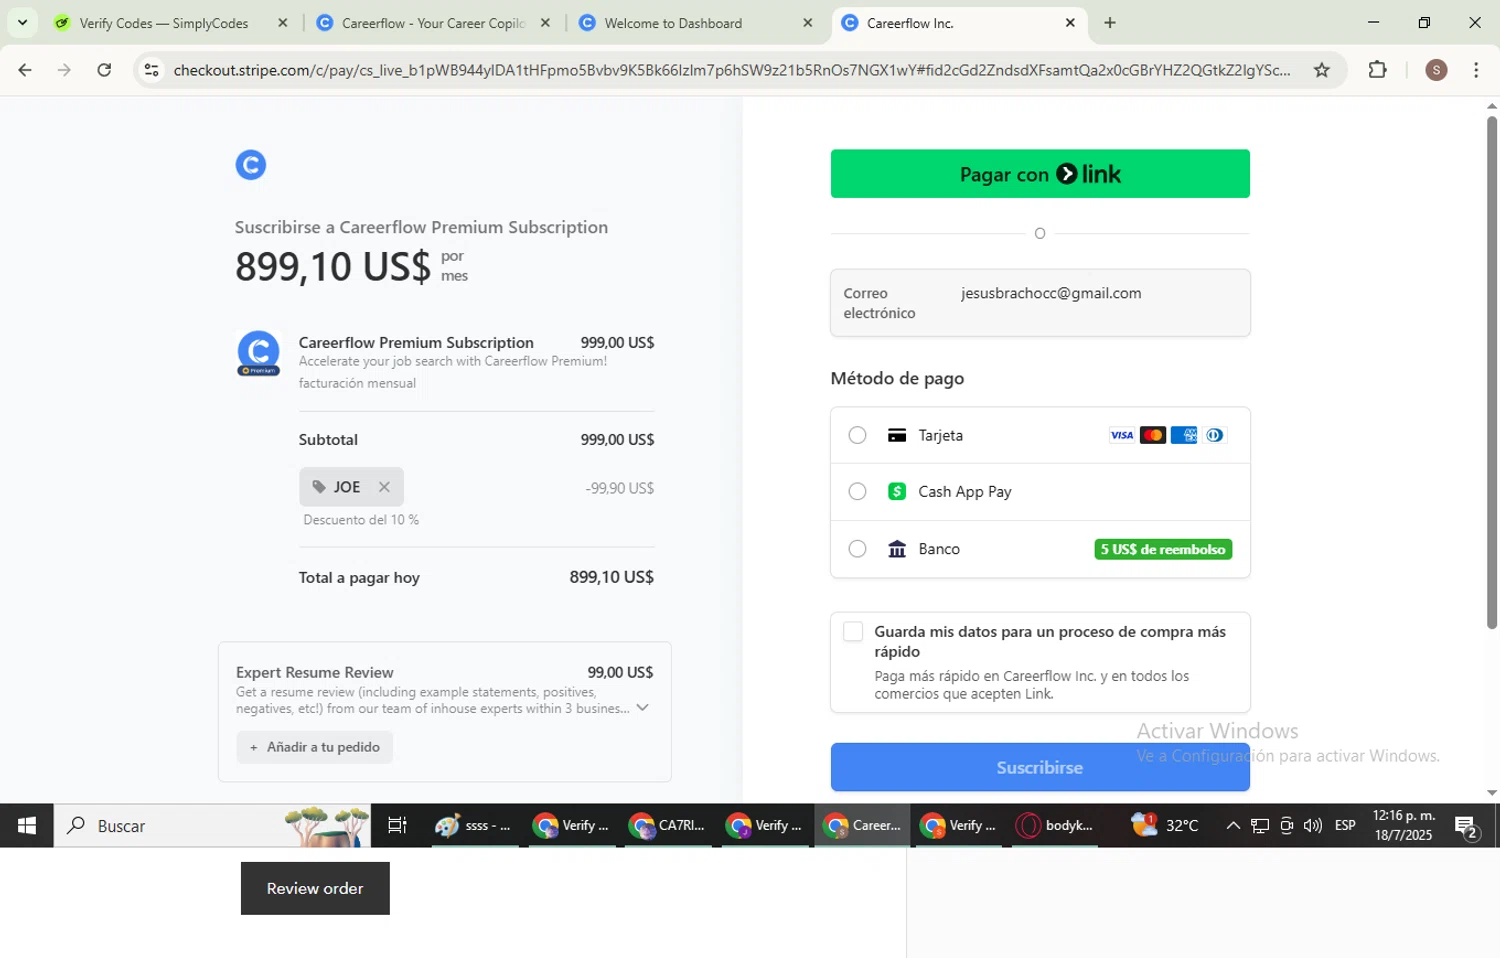Screen dimensions: 1500x958
Task: Show hidden system tray icons
Action: point(1233,825)
